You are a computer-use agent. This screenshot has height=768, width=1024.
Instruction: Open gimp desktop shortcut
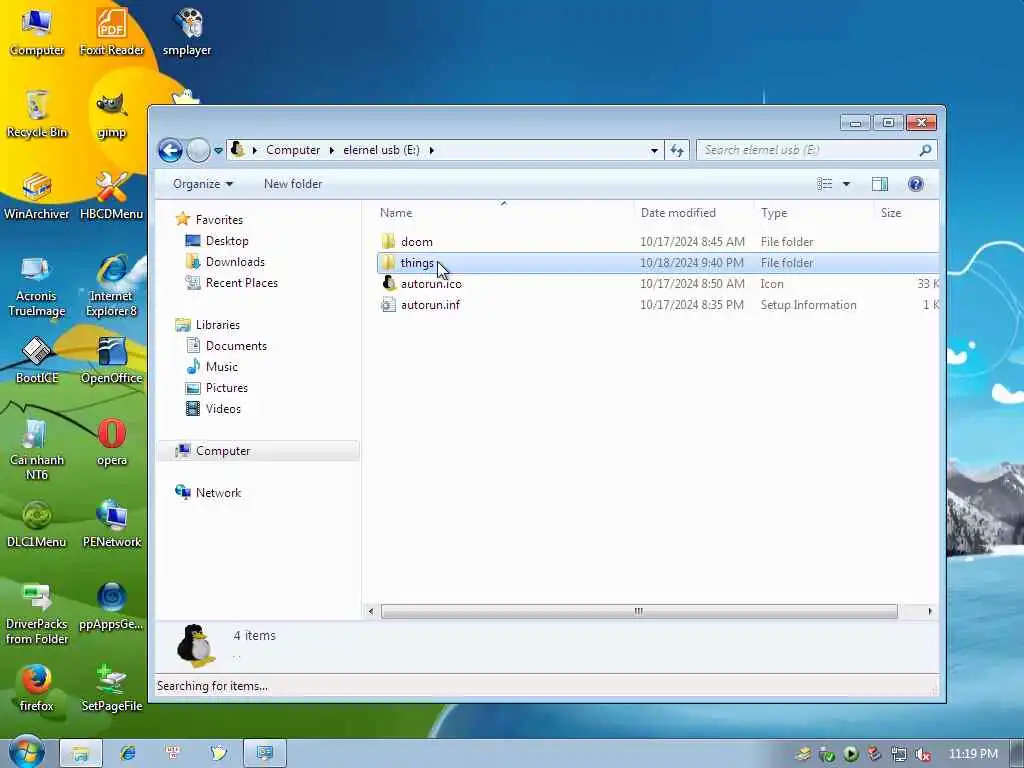point(112,115)
